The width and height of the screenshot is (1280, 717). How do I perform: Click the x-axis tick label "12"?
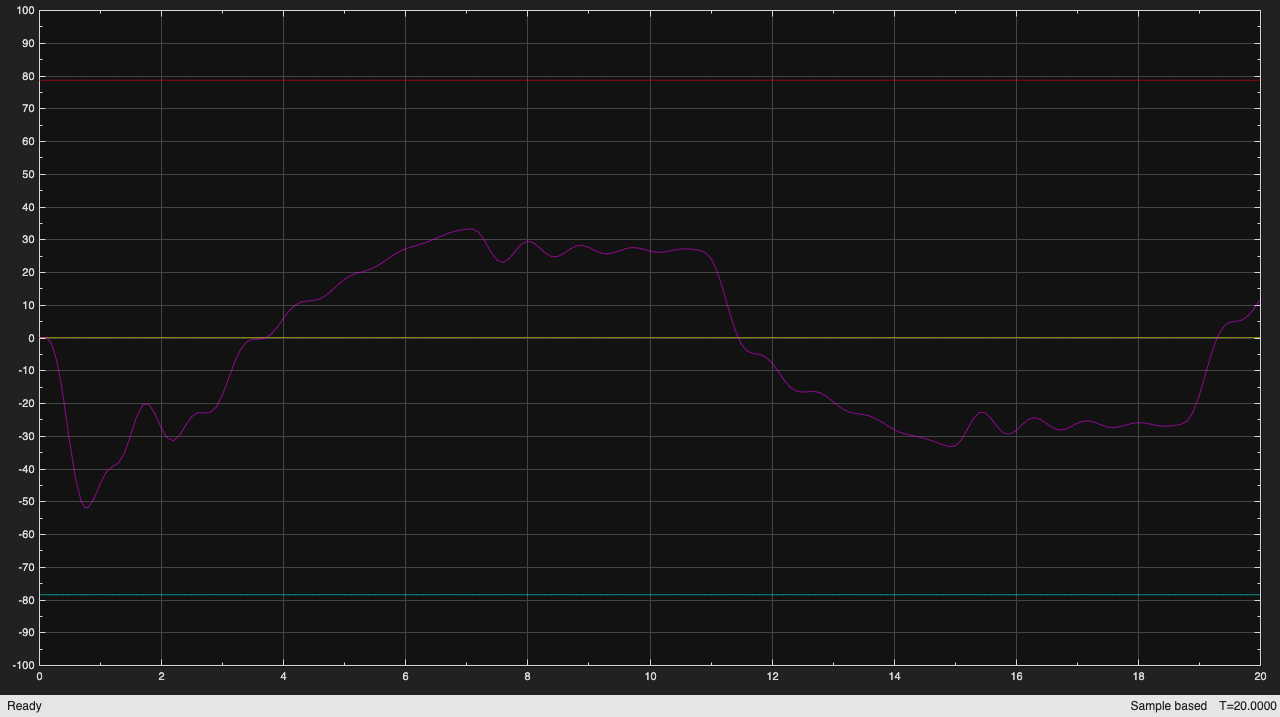pyautogui.click(x=772, y=676)
